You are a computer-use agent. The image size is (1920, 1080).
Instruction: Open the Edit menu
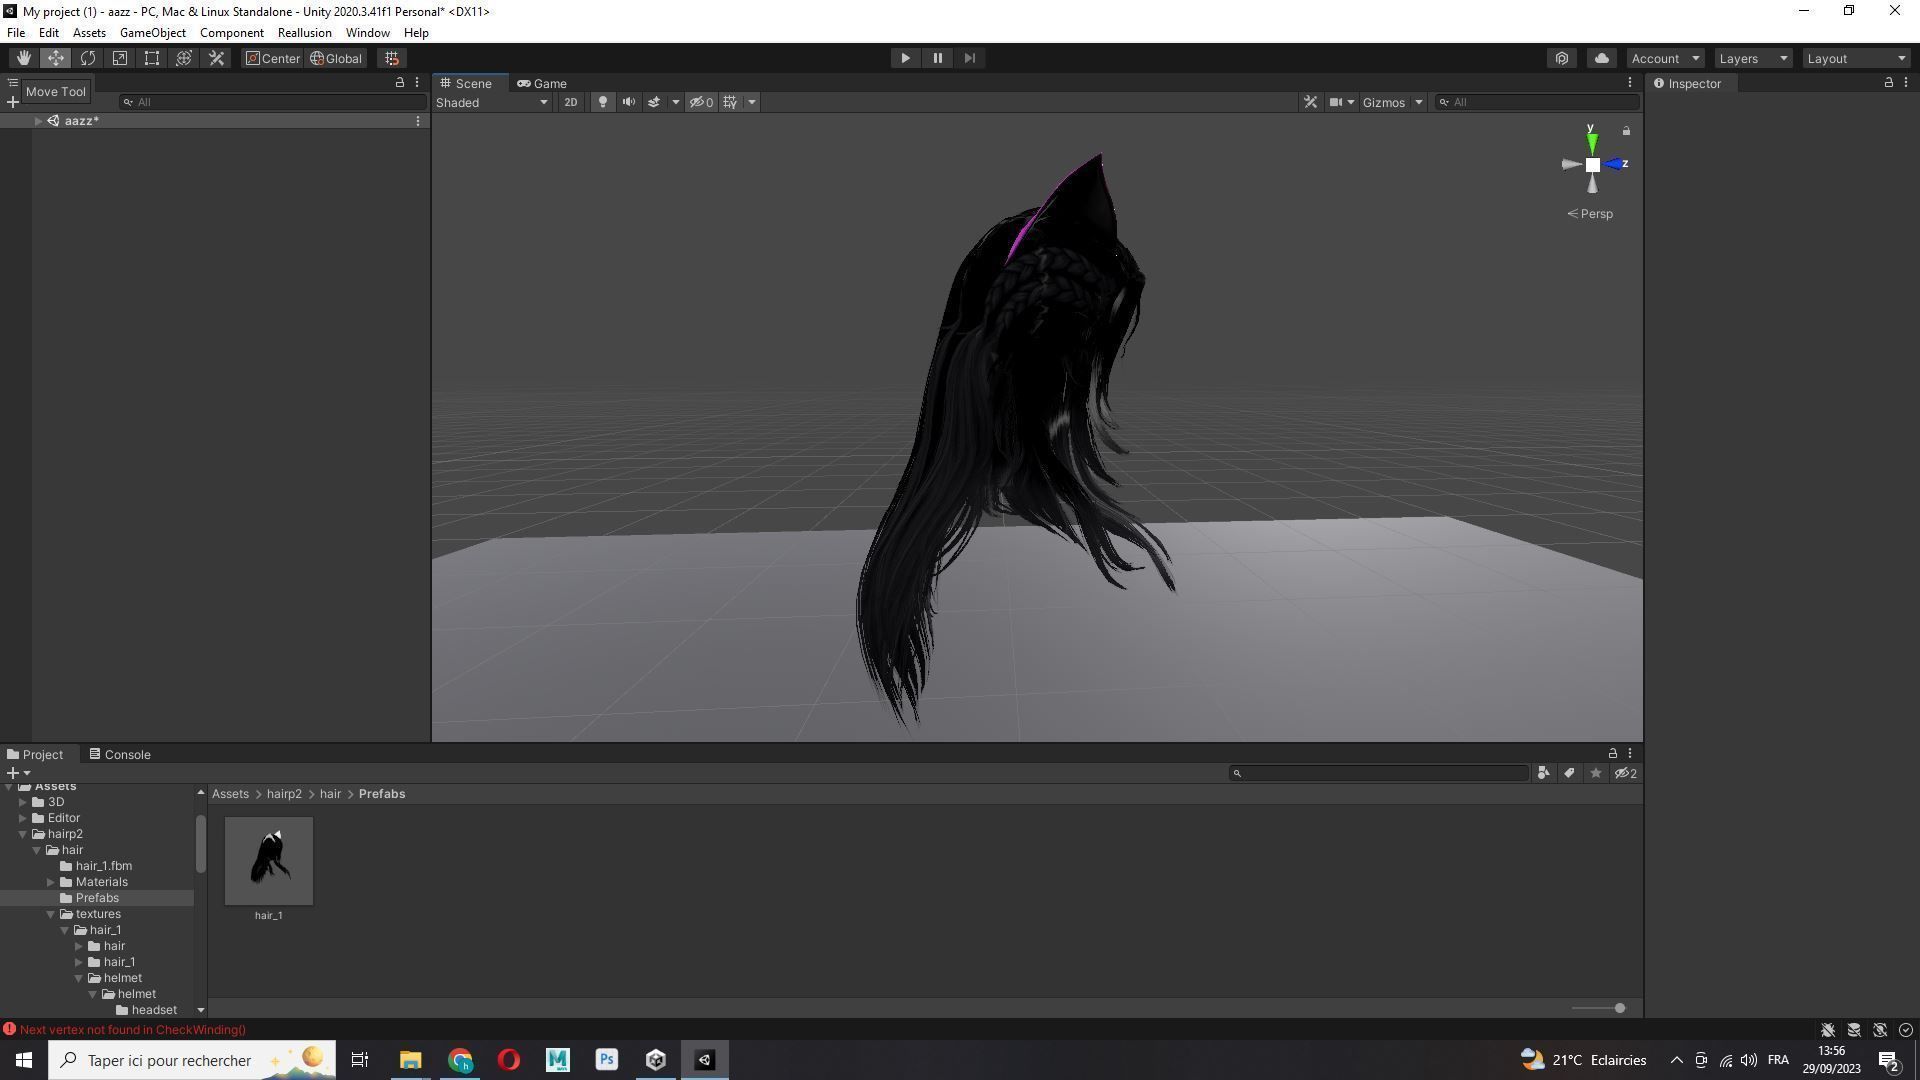coord(48,33)
